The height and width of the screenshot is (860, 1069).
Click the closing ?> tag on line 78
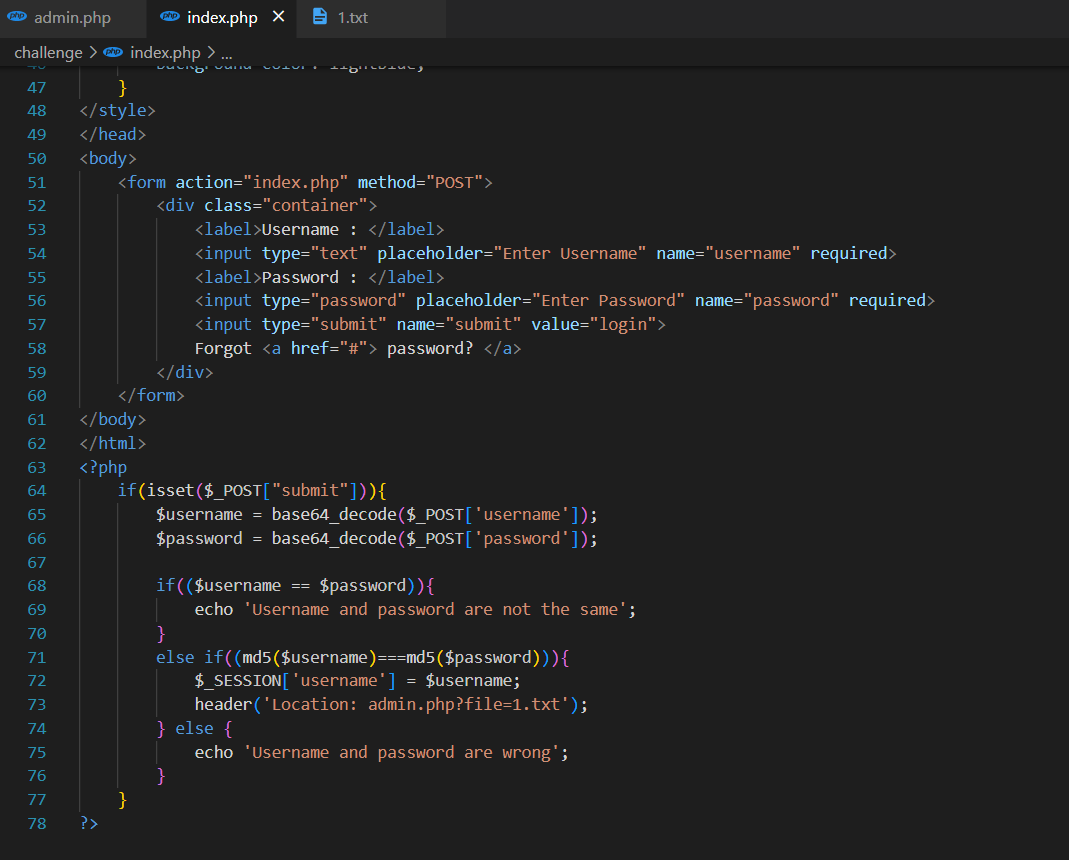click(89, 824)
